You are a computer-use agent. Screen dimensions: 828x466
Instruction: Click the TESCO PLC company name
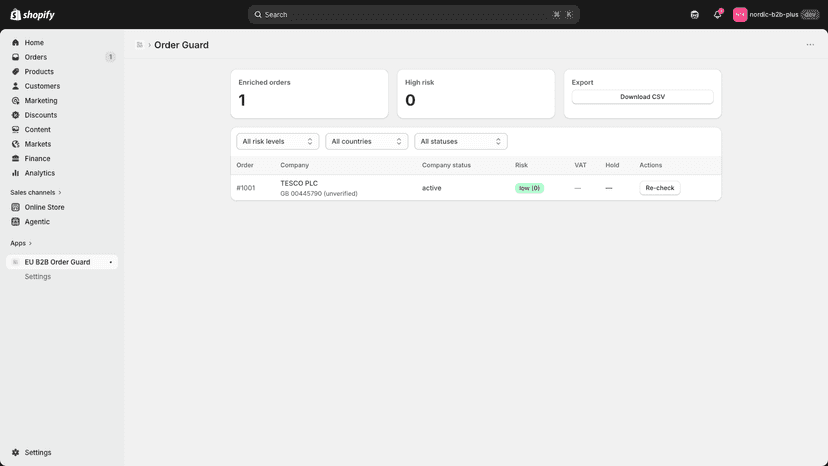pos(299,183)
